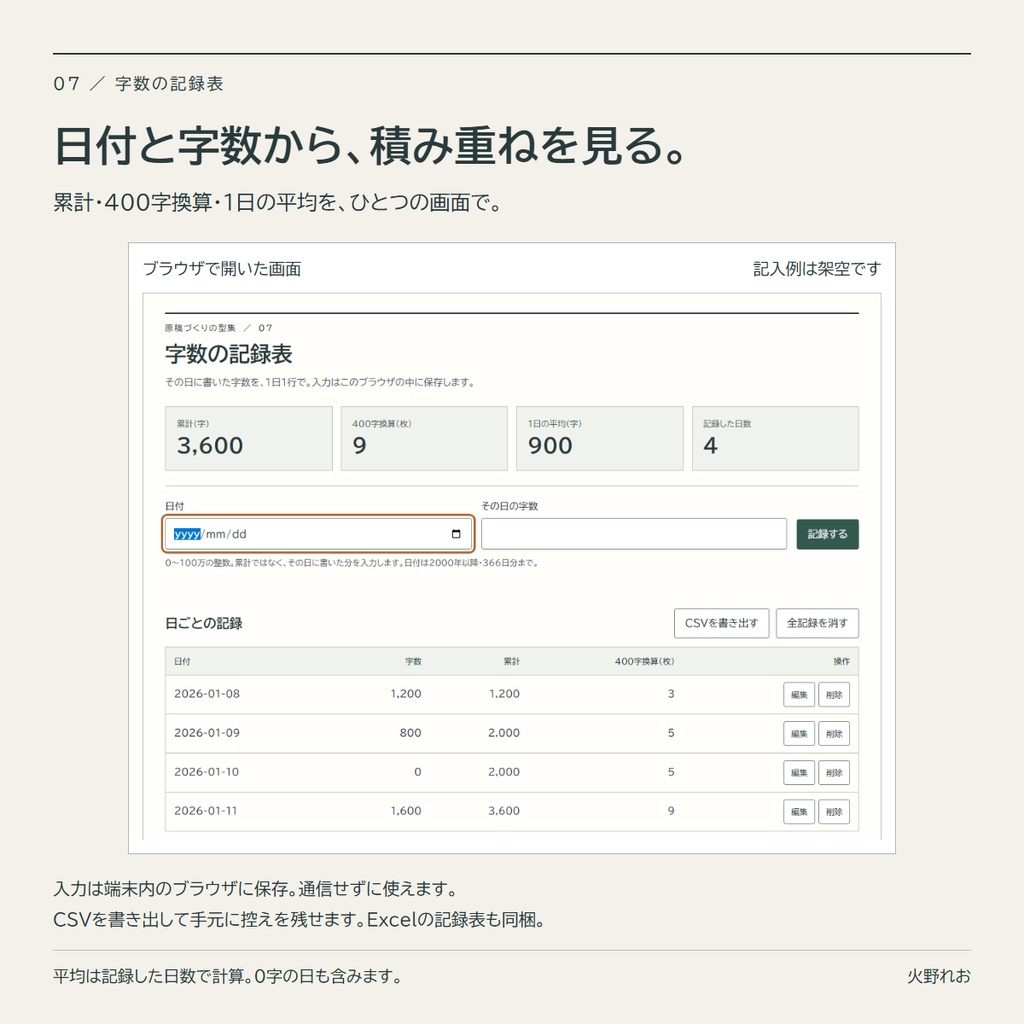Click the 累計 column header
This screenshot has width=1024, height=1024.
512,662
